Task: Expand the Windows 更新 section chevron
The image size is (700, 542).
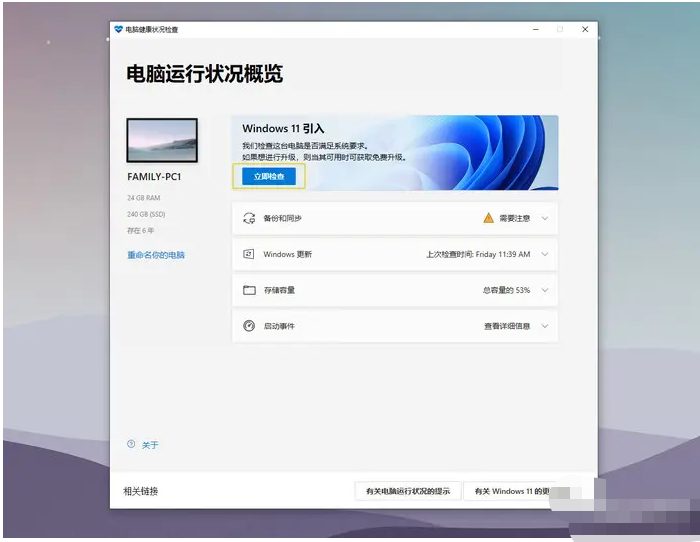Action: [x=545, y=254]
